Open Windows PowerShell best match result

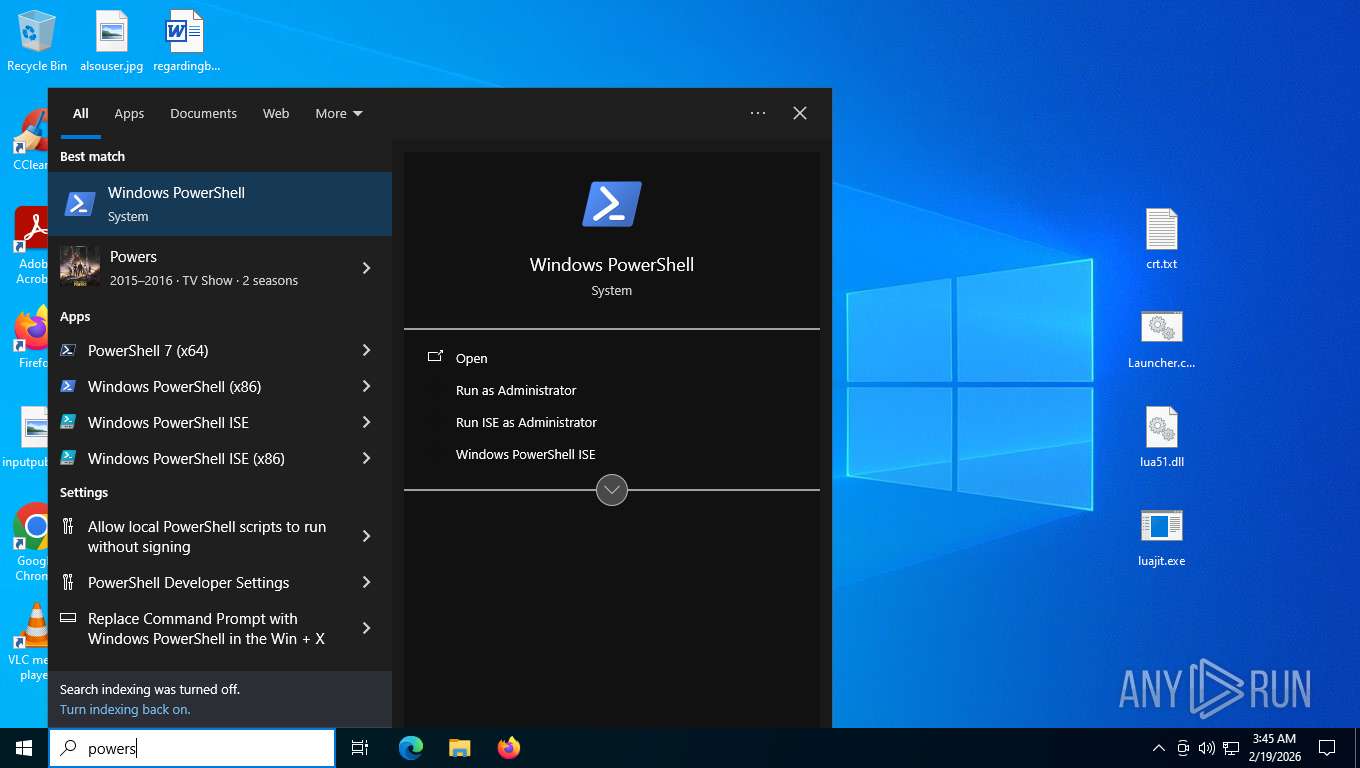(x=220, y=204)
